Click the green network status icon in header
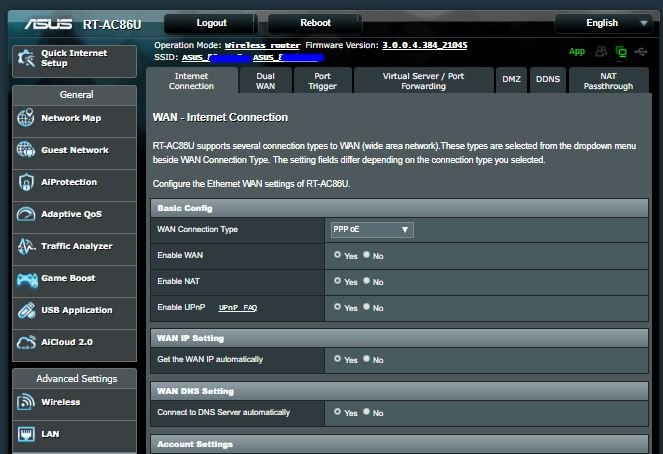This screenshot has width=663, height=454. click(621, 52)
